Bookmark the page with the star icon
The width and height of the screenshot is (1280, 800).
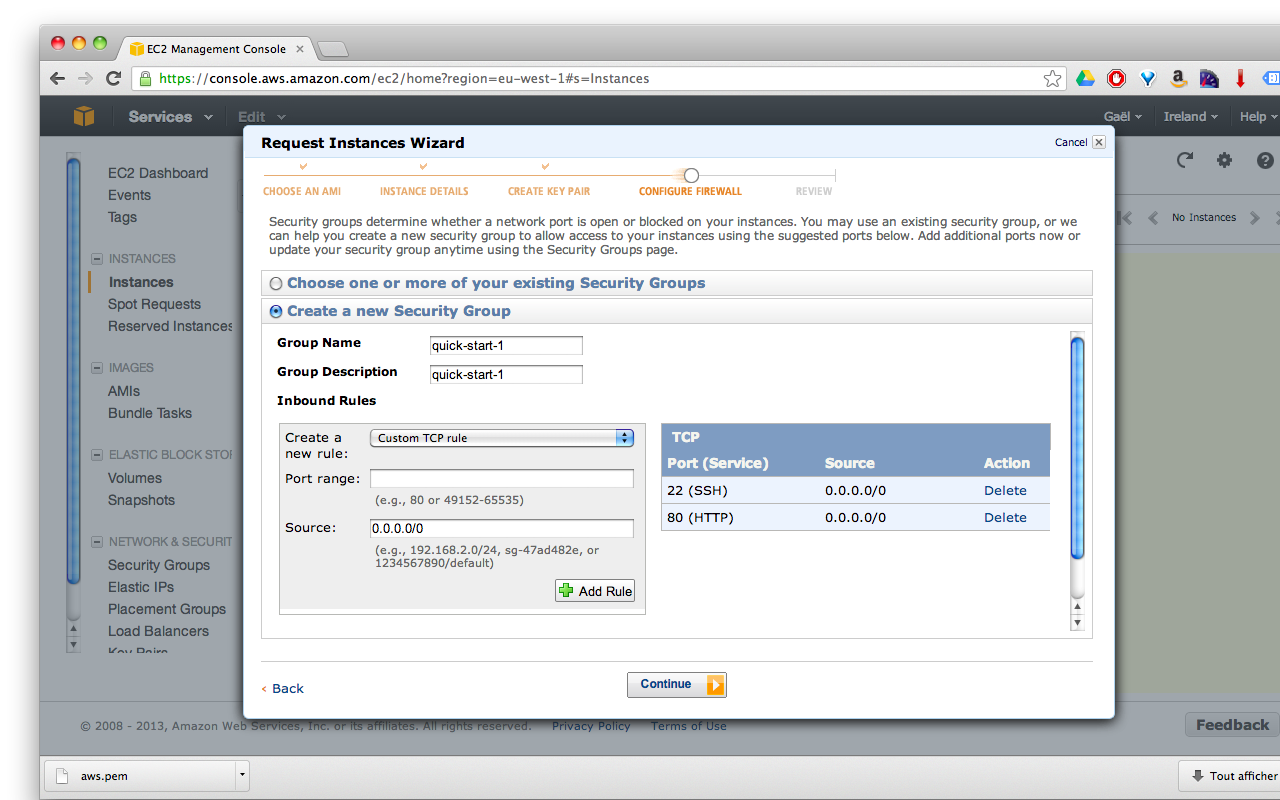click(x=1052, y=77)
